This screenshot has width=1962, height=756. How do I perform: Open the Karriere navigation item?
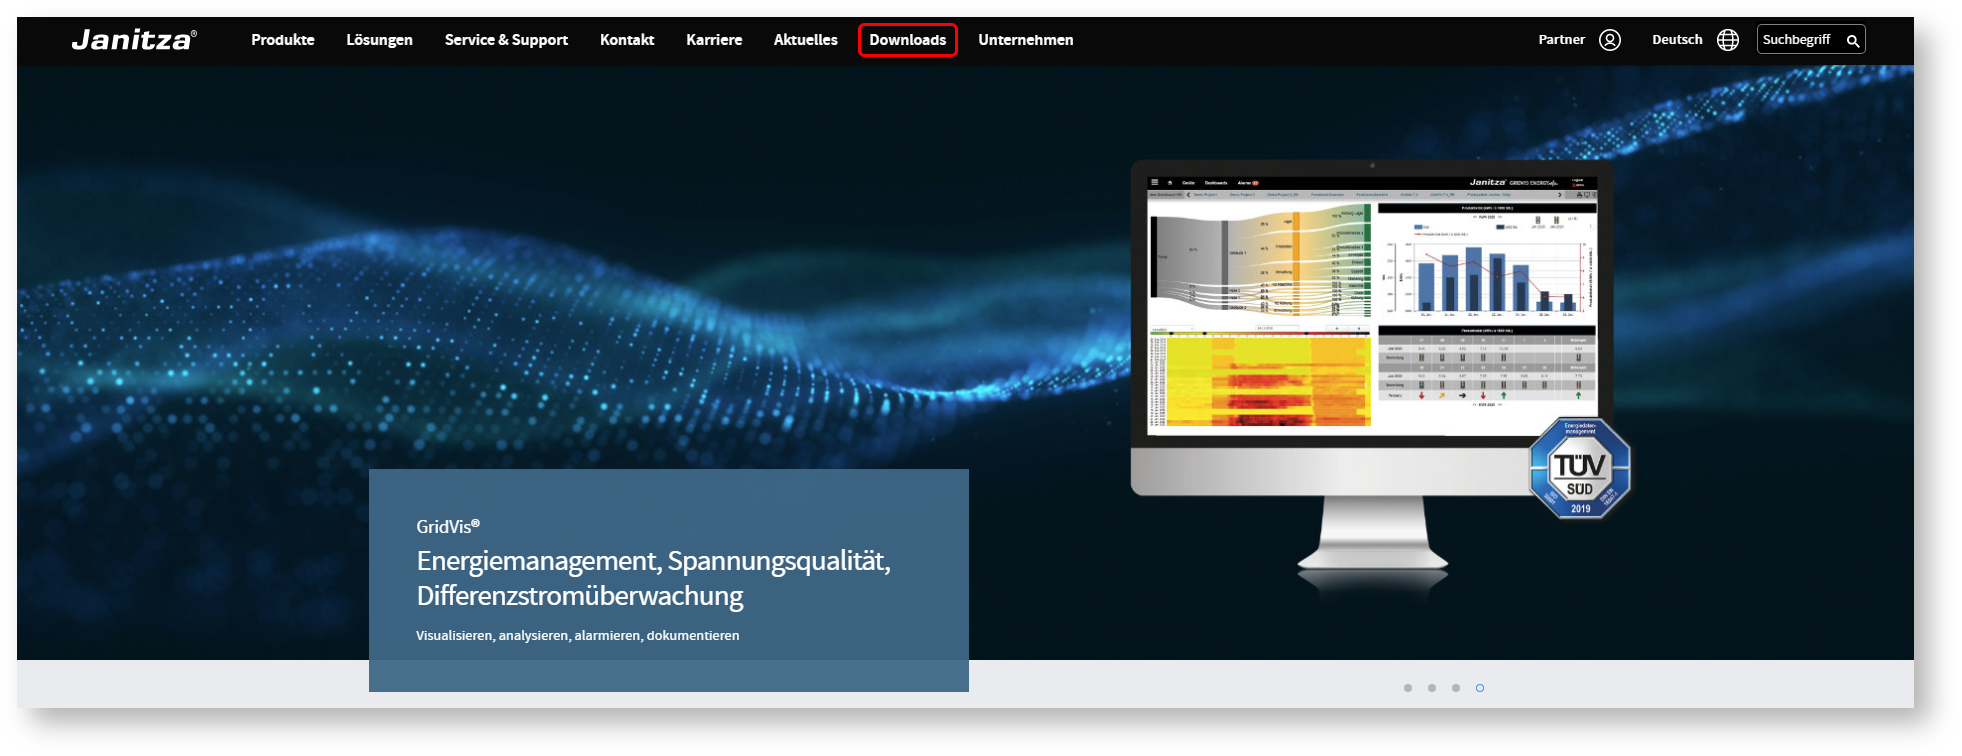tap(714, 40)
